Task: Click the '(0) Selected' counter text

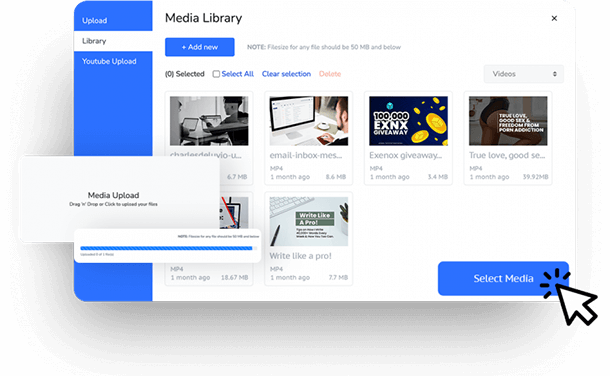Action: 185,74
